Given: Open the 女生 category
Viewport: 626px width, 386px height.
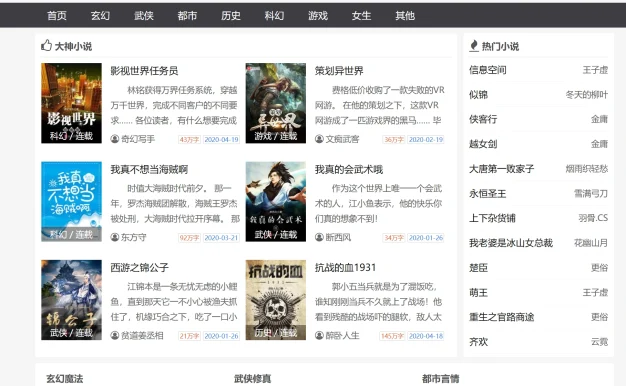Looking at the screenshot, I should coord(361,16).
